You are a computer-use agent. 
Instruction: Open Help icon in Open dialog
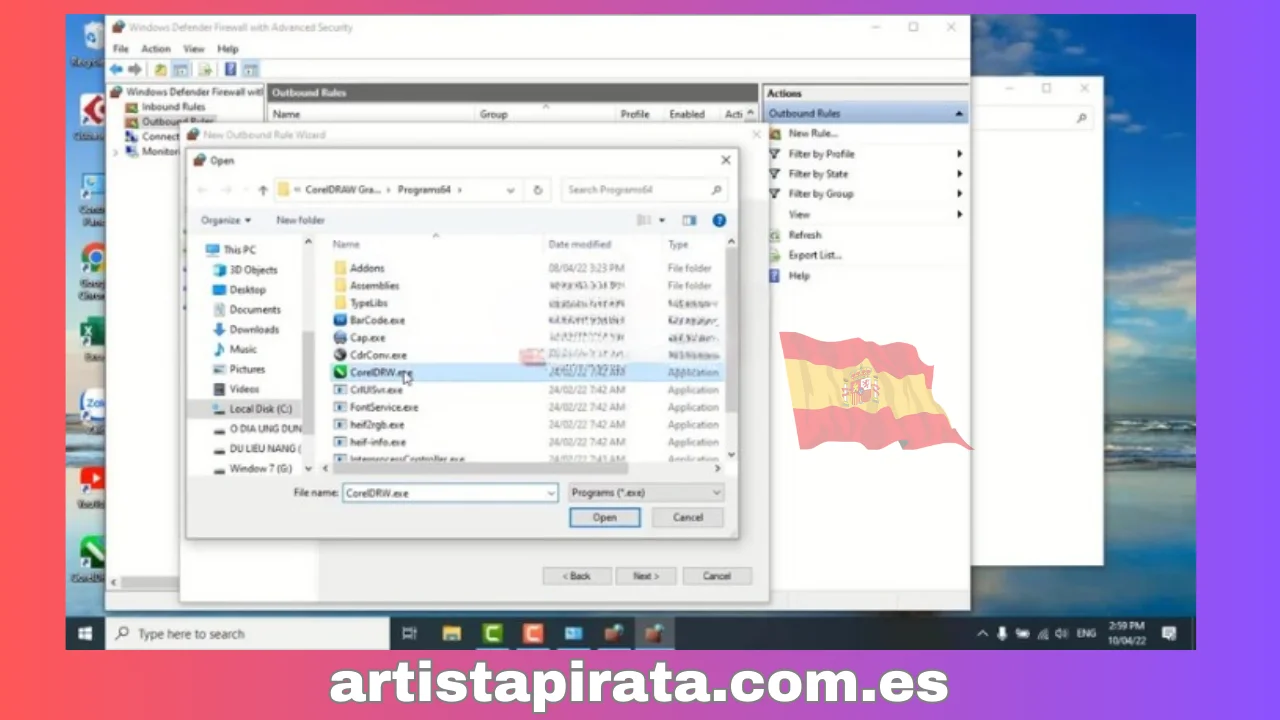[719, 220]
